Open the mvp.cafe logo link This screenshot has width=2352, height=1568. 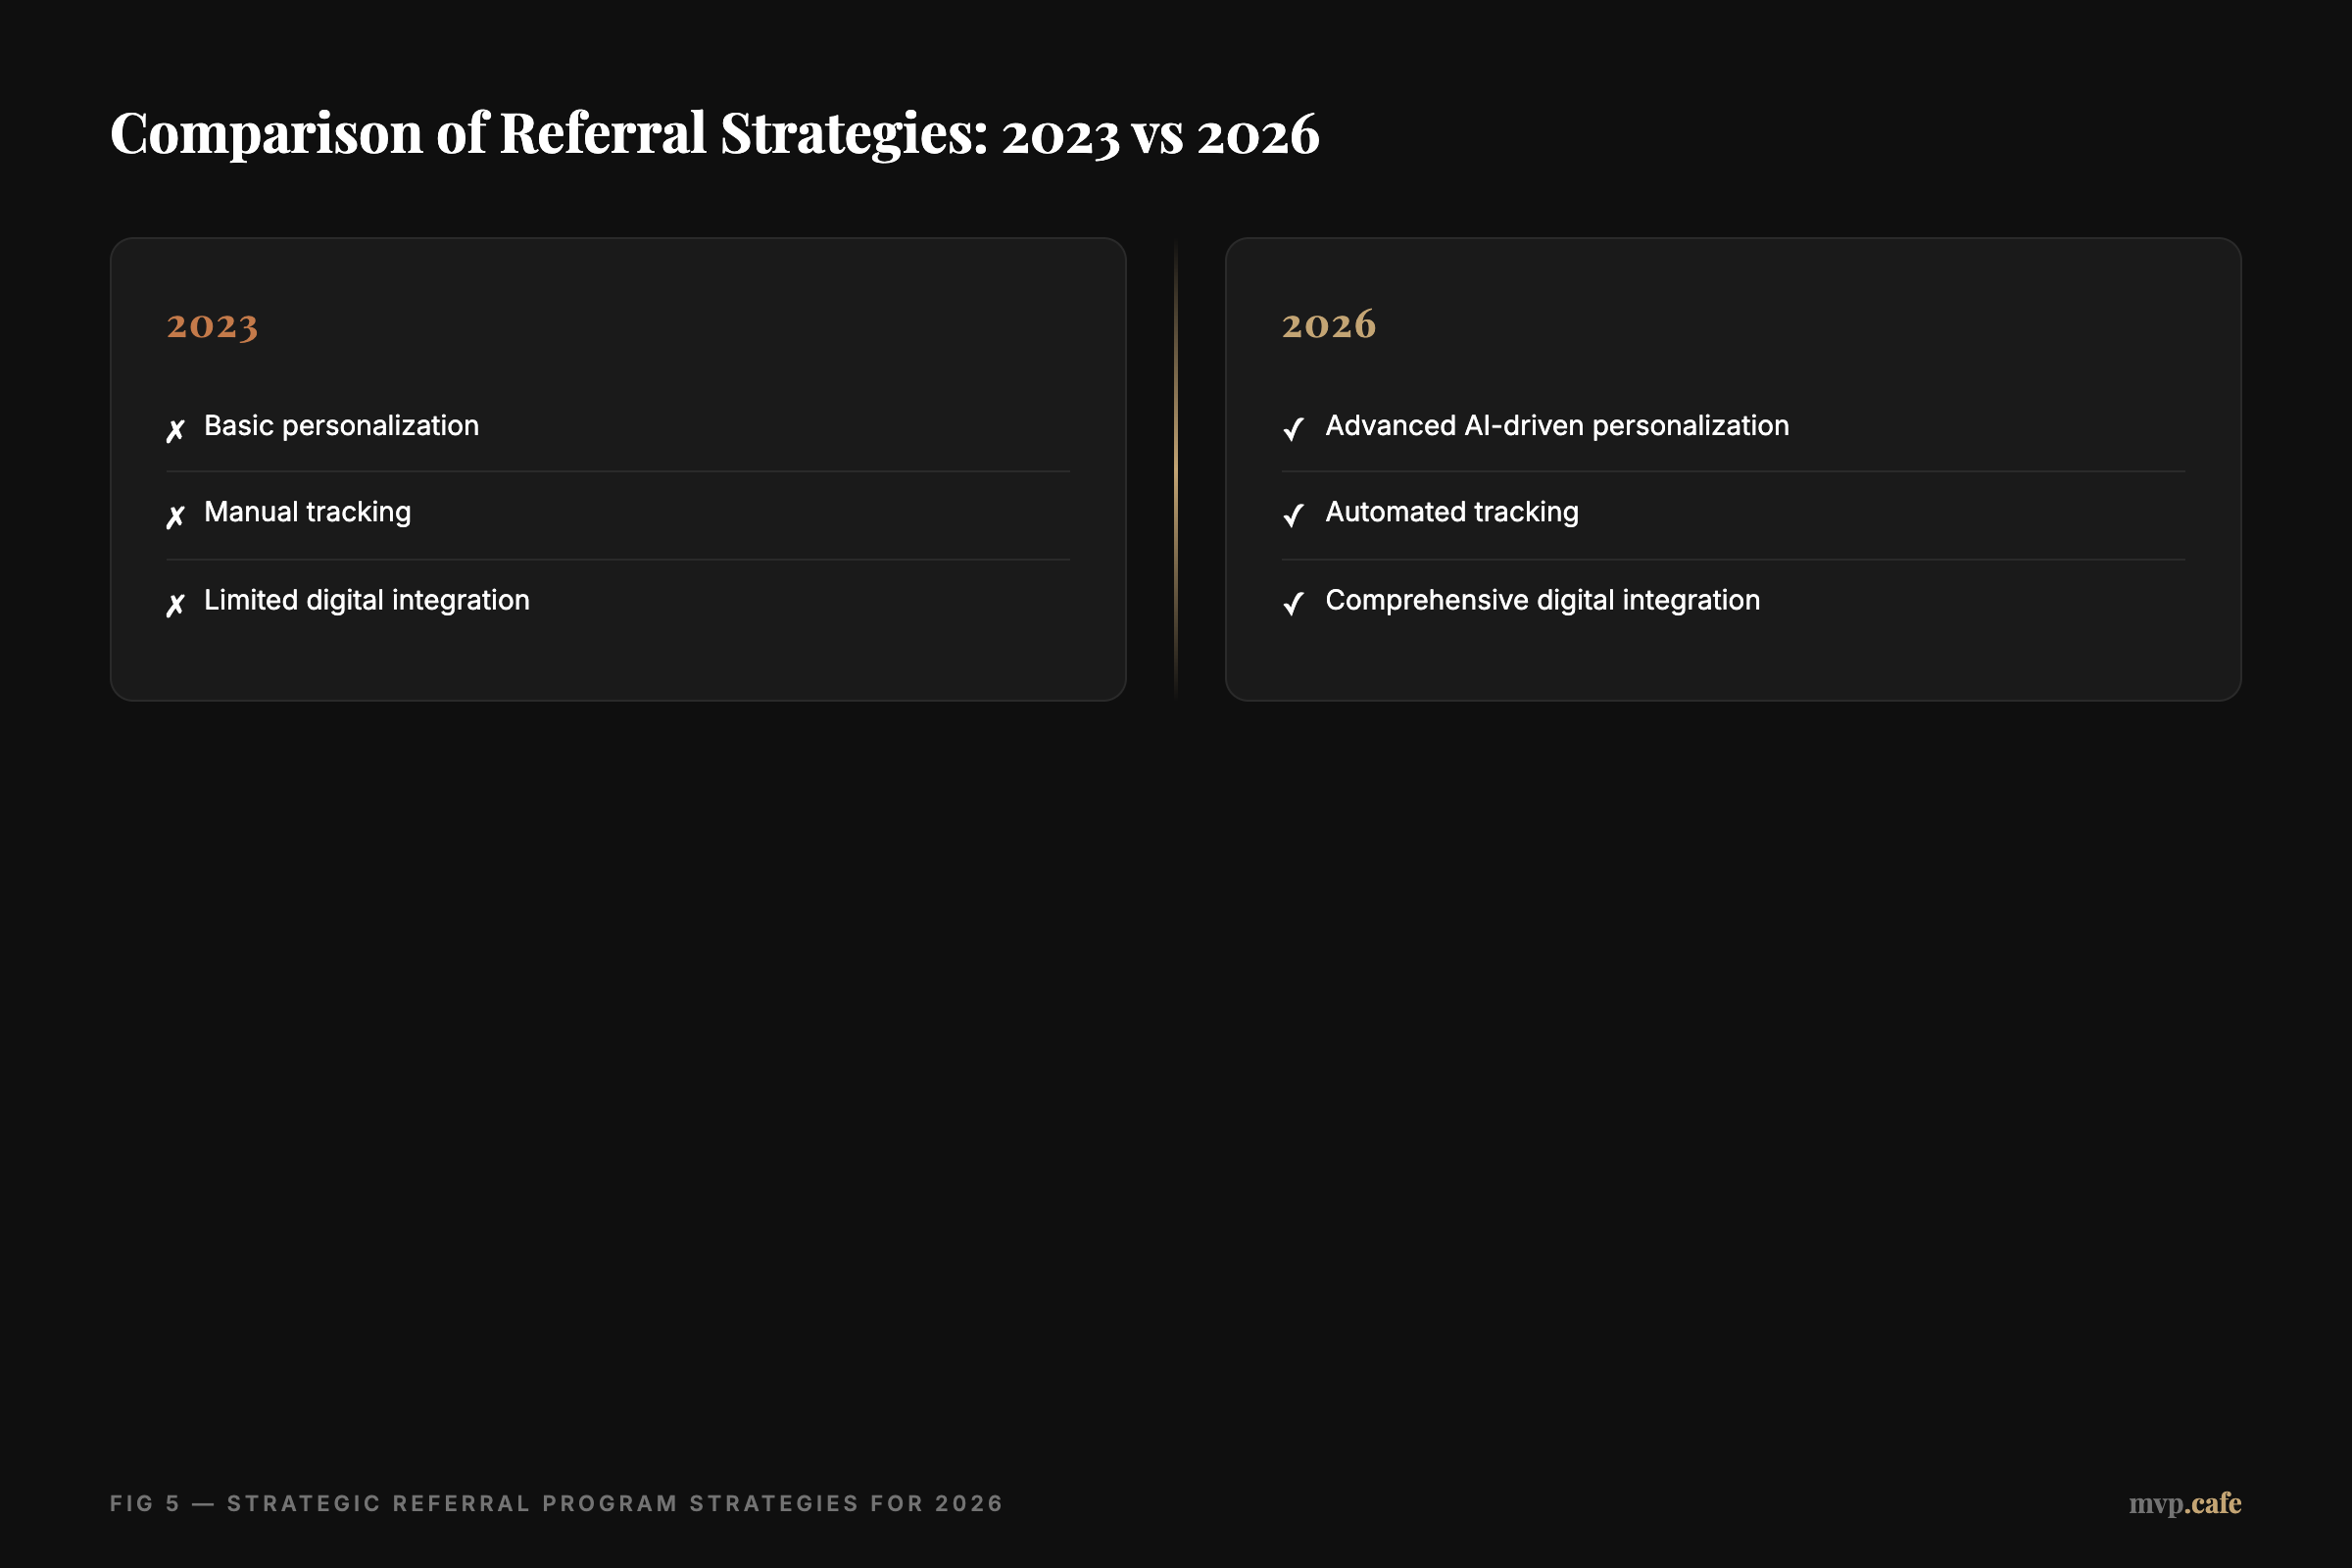[2185, 1503]
